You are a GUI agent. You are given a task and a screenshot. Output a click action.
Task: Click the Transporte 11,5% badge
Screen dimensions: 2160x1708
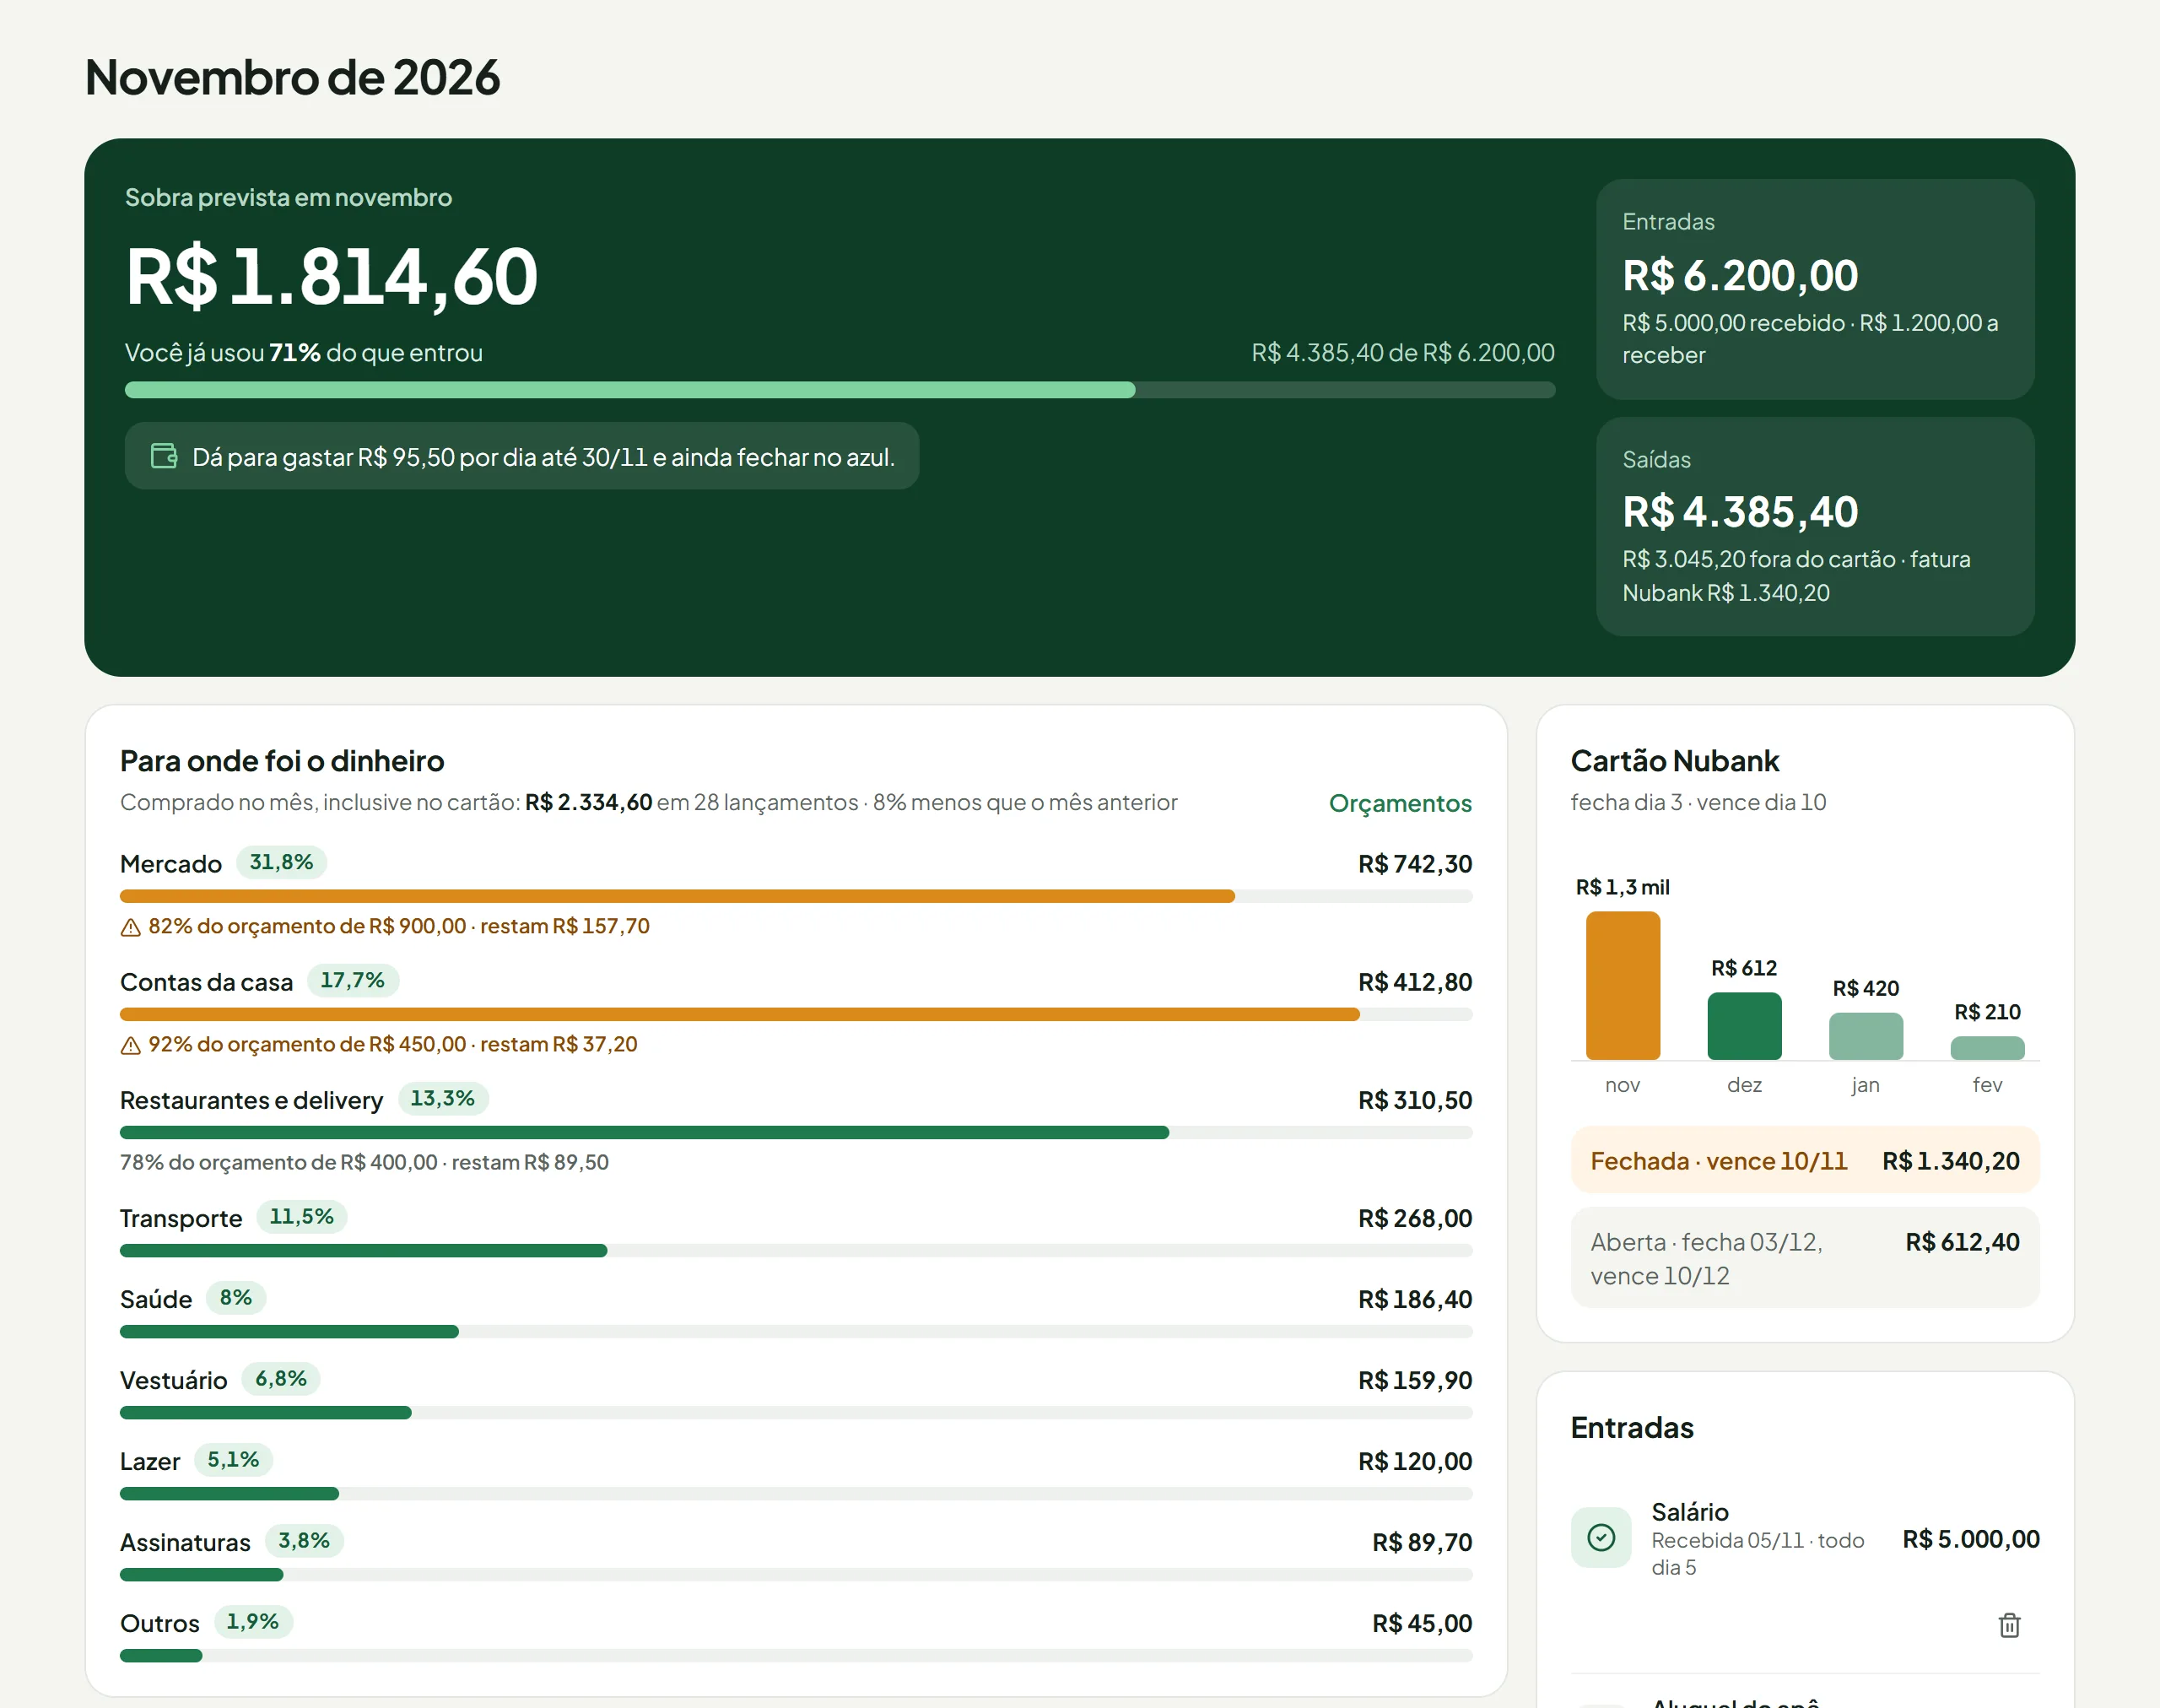(x=301, y=1216)
